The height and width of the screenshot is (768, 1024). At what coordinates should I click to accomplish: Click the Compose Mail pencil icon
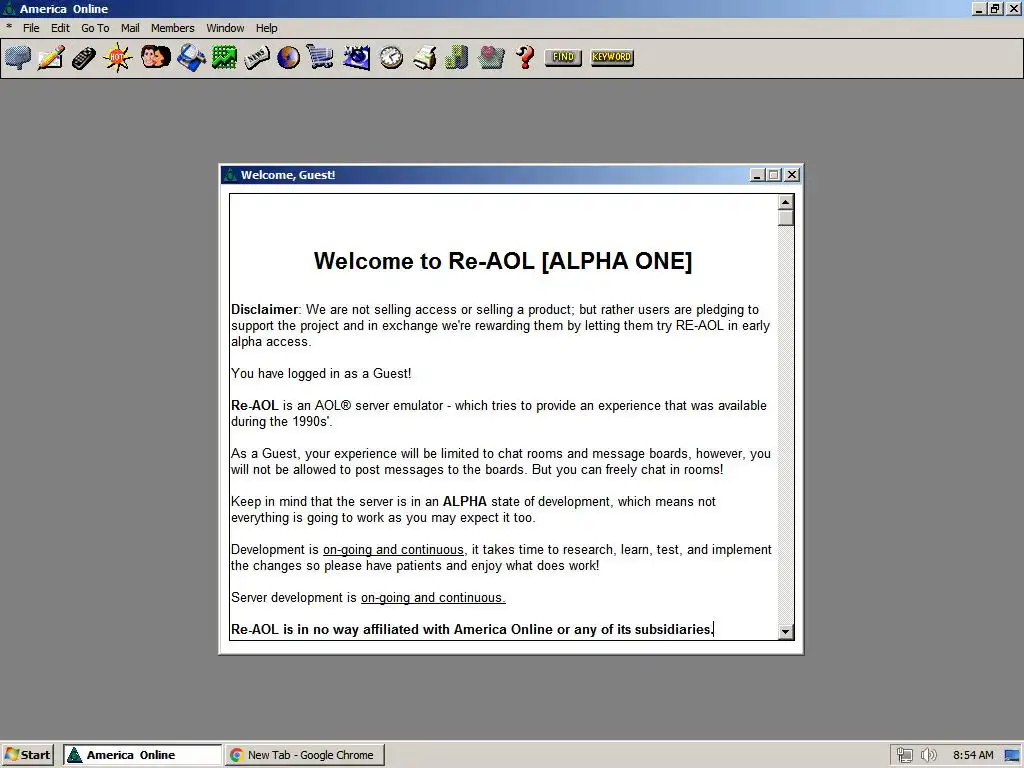pyautogui.click(x=51, y=57)
